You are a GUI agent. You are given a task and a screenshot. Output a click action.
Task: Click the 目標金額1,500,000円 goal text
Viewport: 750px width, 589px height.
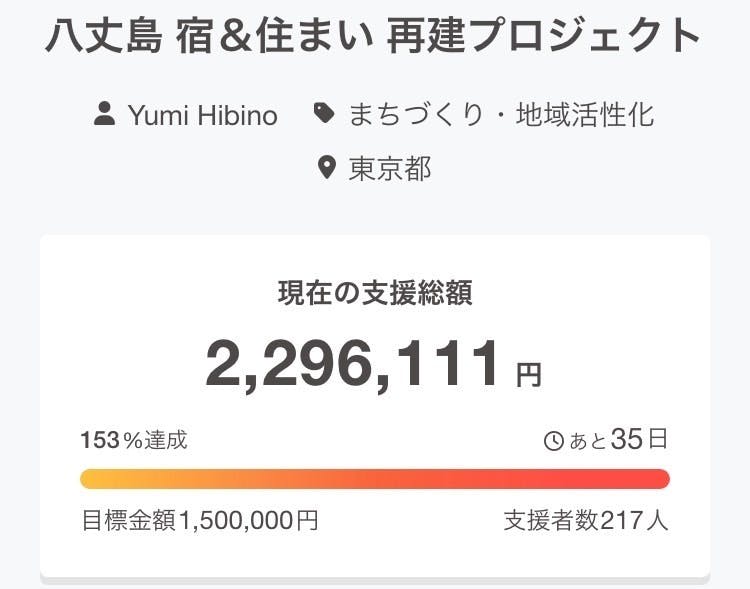[200, 521]
